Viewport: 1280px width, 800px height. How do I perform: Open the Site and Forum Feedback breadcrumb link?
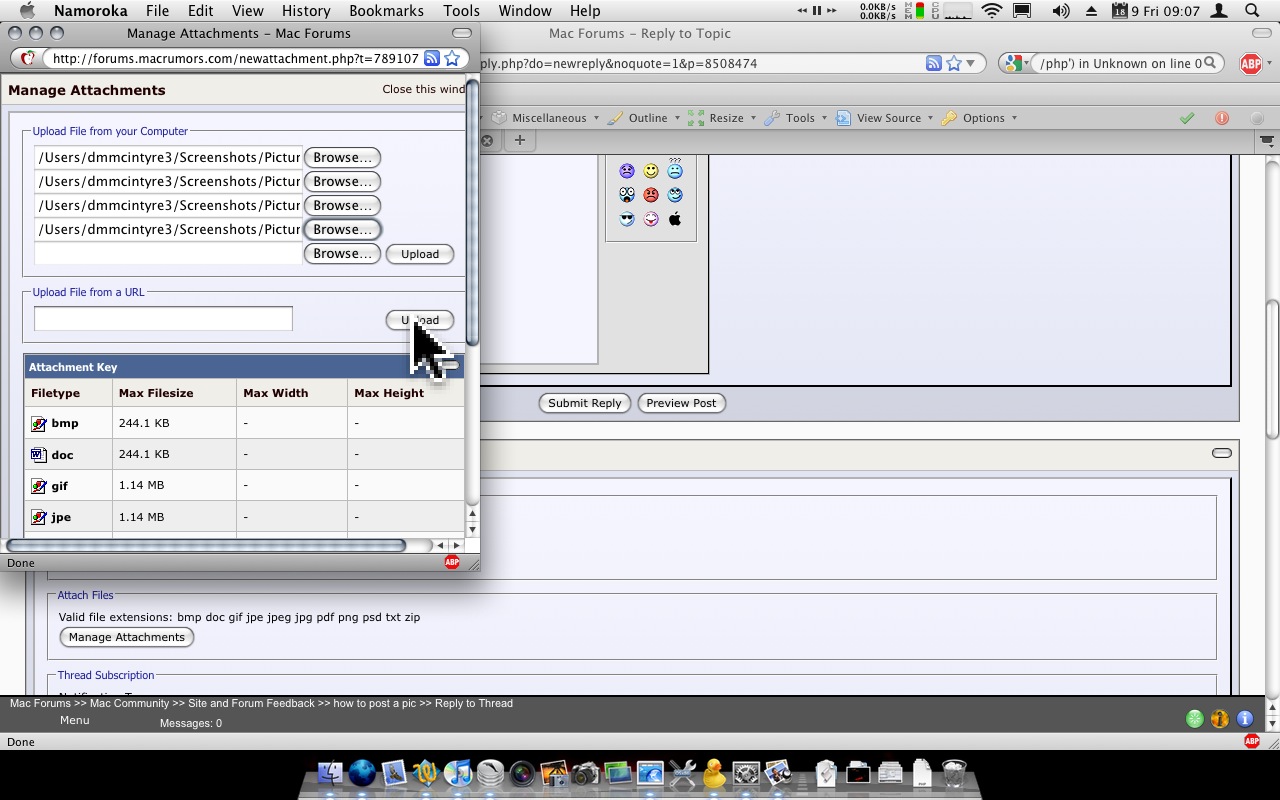tap(251, 703)
